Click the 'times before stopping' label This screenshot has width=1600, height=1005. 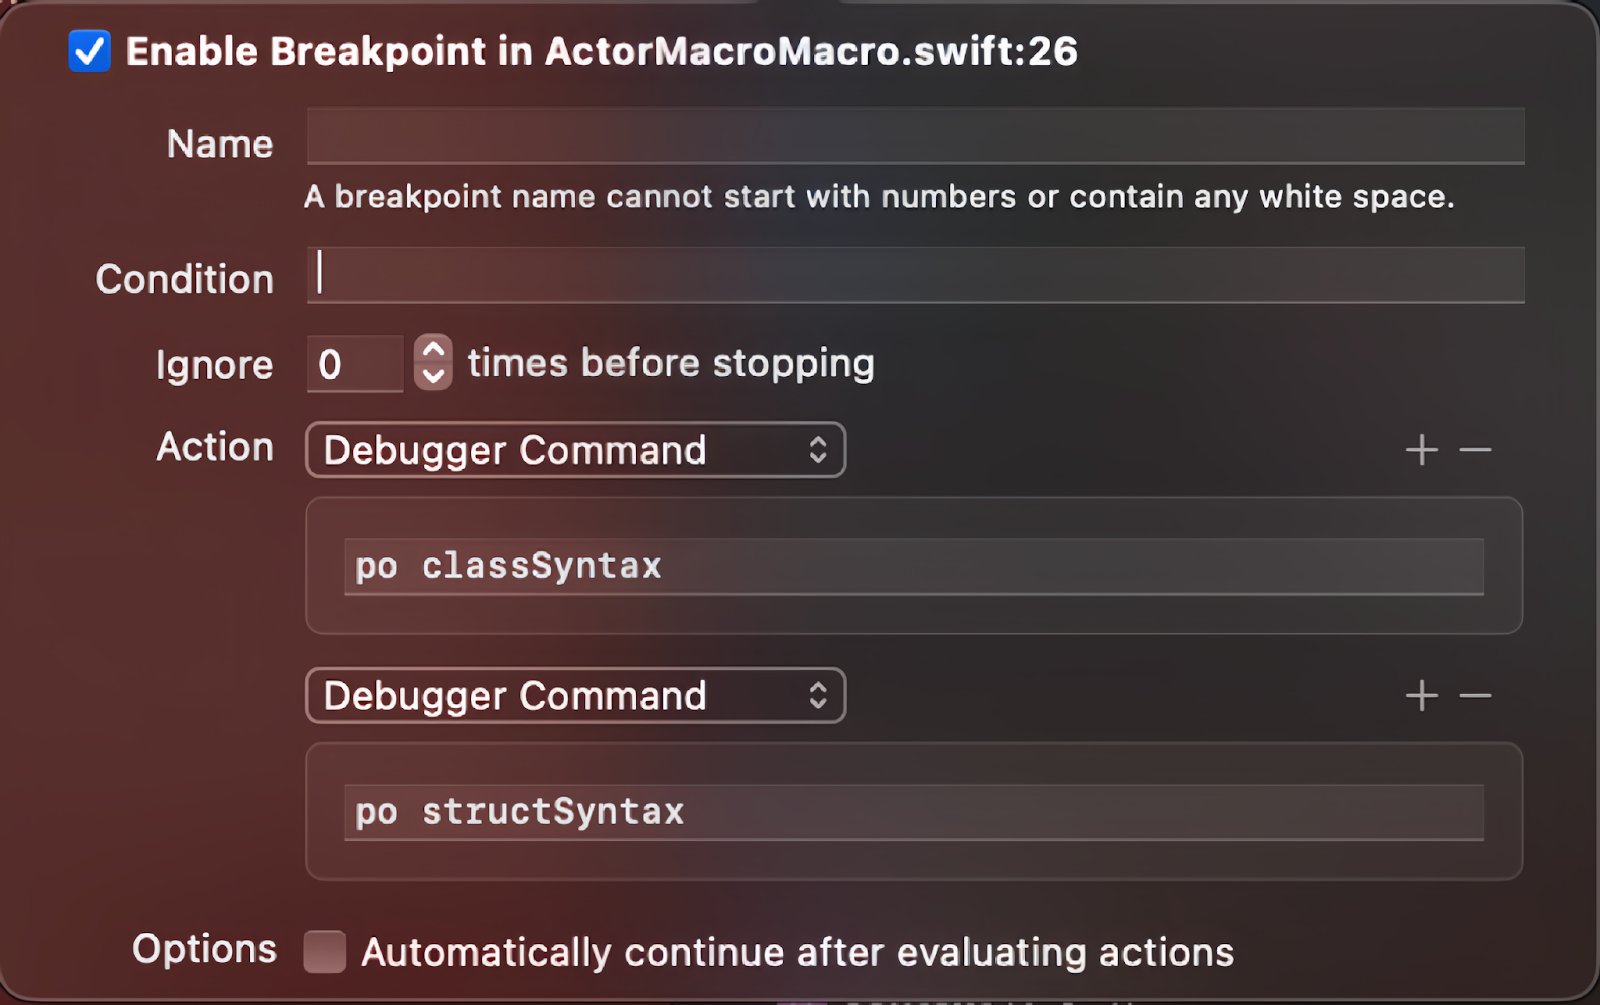tap(671, 363)
